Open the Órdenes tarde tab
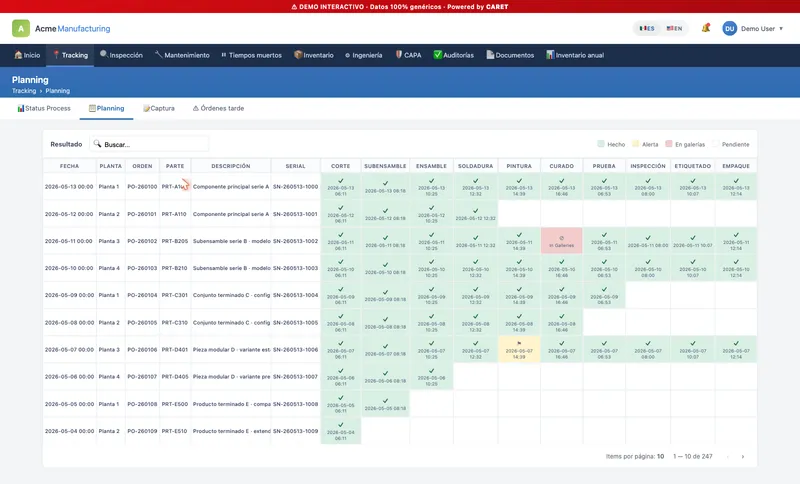This screenshot has width=800, height=484. 218,108
